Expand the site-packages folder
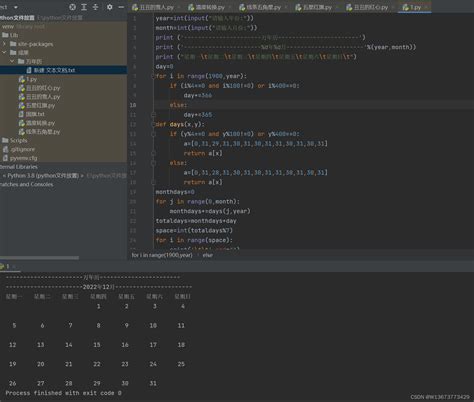 4,44
